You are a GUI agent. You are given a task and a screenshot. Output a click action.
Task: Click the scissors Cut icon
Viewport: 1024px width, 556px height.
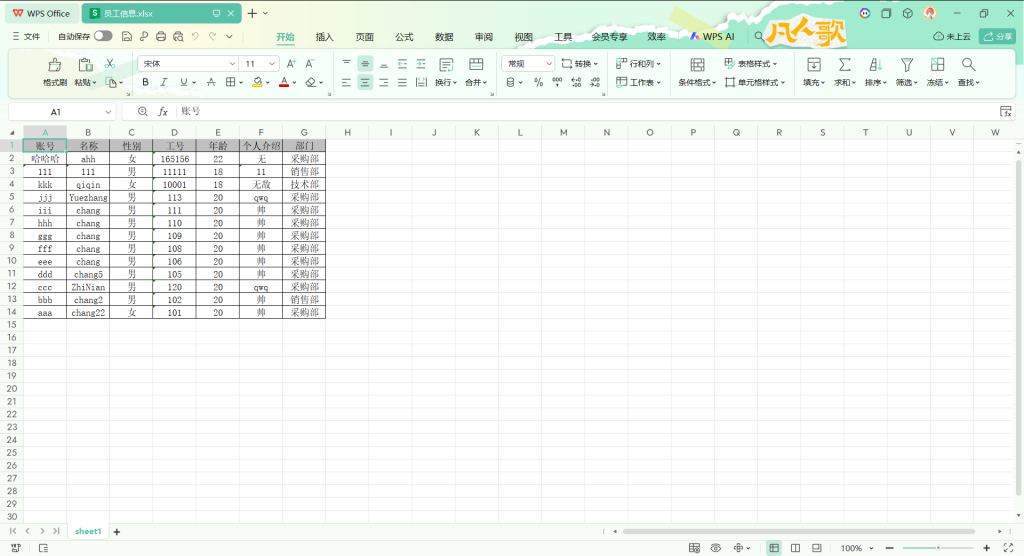(110, 64)
